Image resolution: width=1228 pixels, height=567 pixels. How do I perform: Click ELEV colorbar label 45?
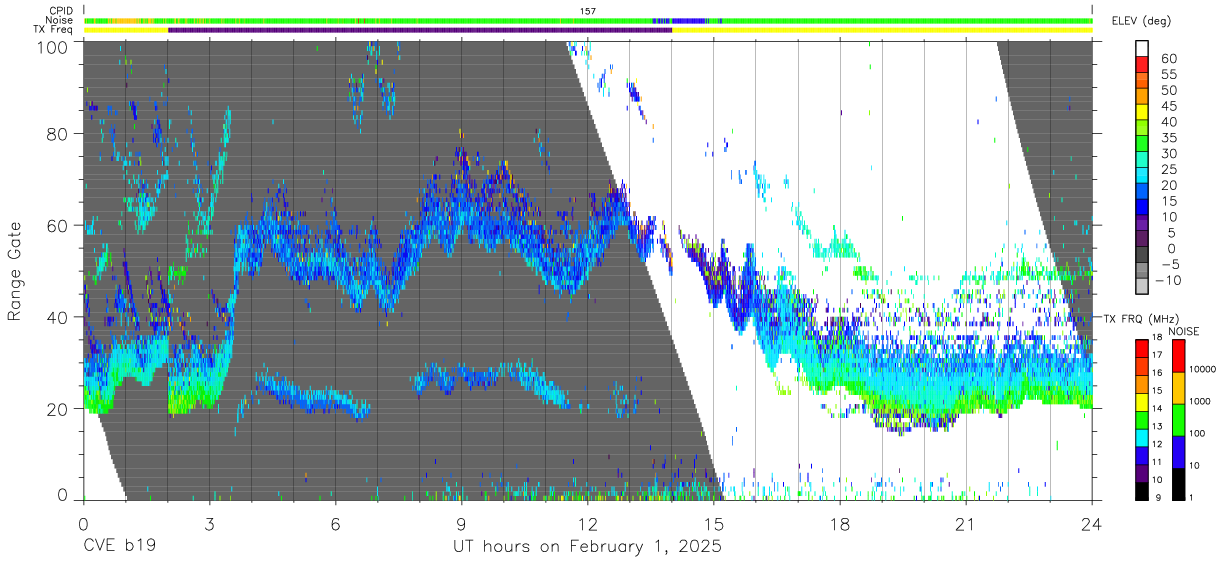(1168, 106)
